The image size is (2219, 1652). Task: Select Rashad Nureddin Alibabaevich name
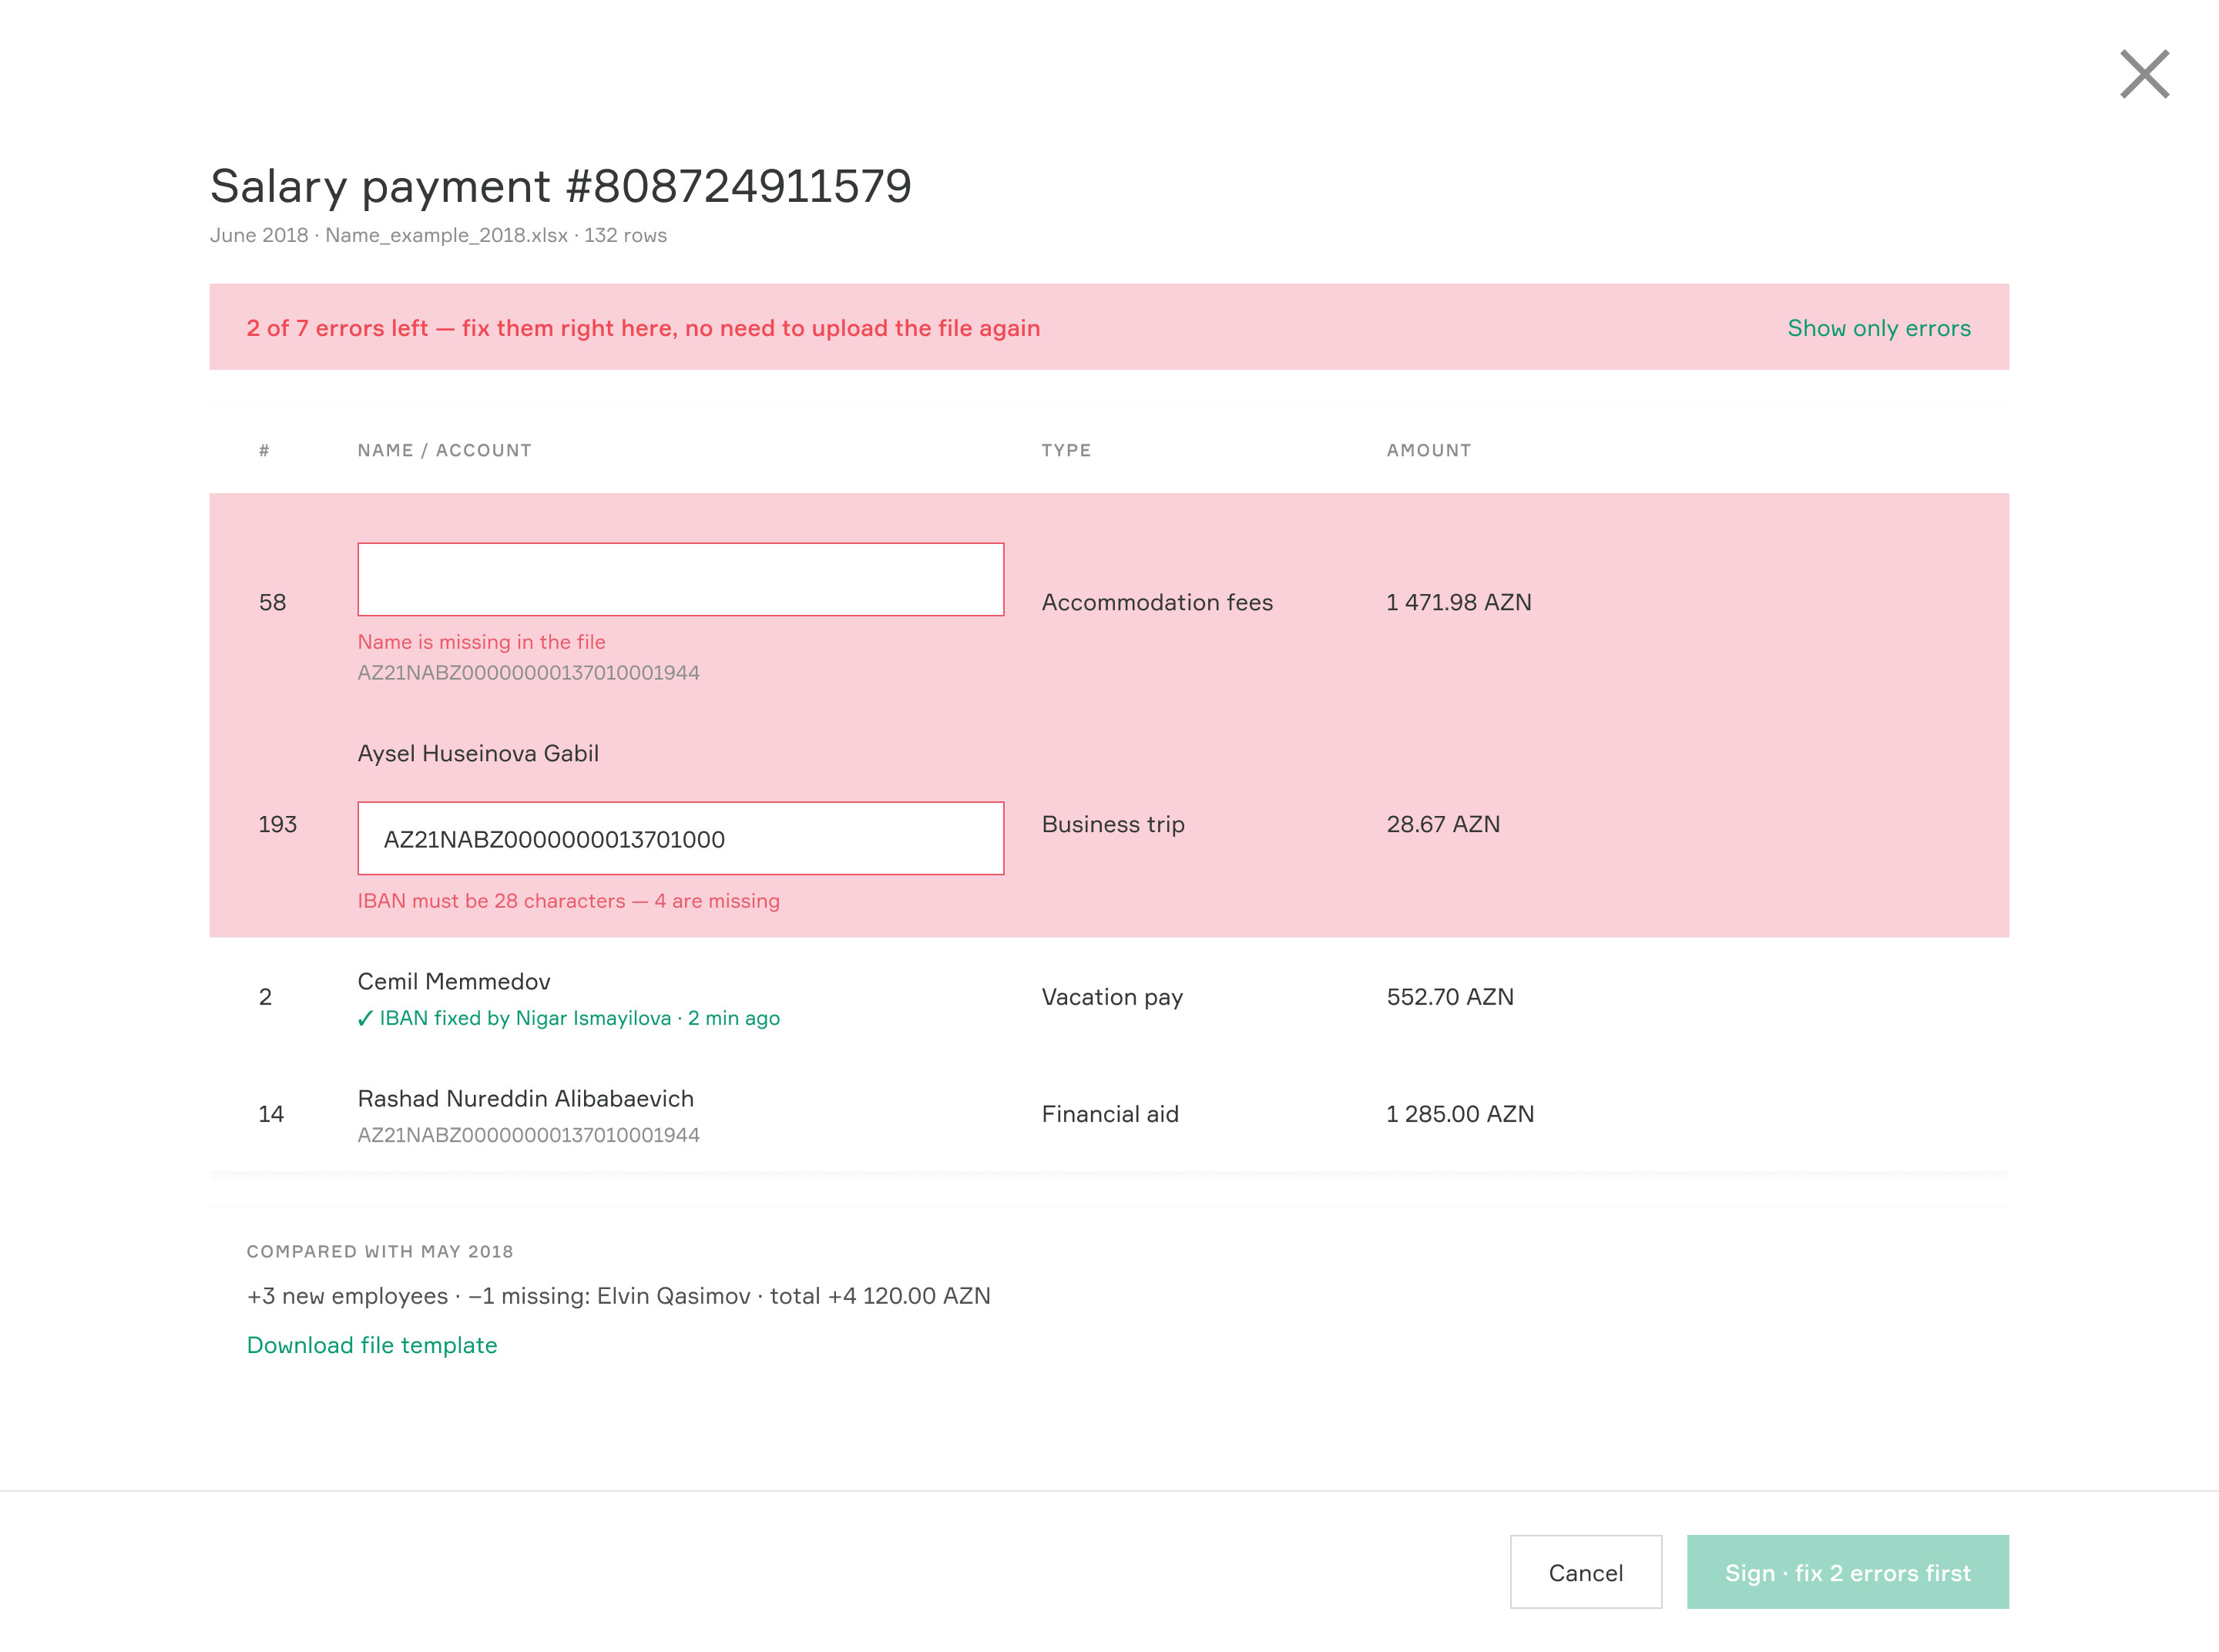pos(525,1098)
